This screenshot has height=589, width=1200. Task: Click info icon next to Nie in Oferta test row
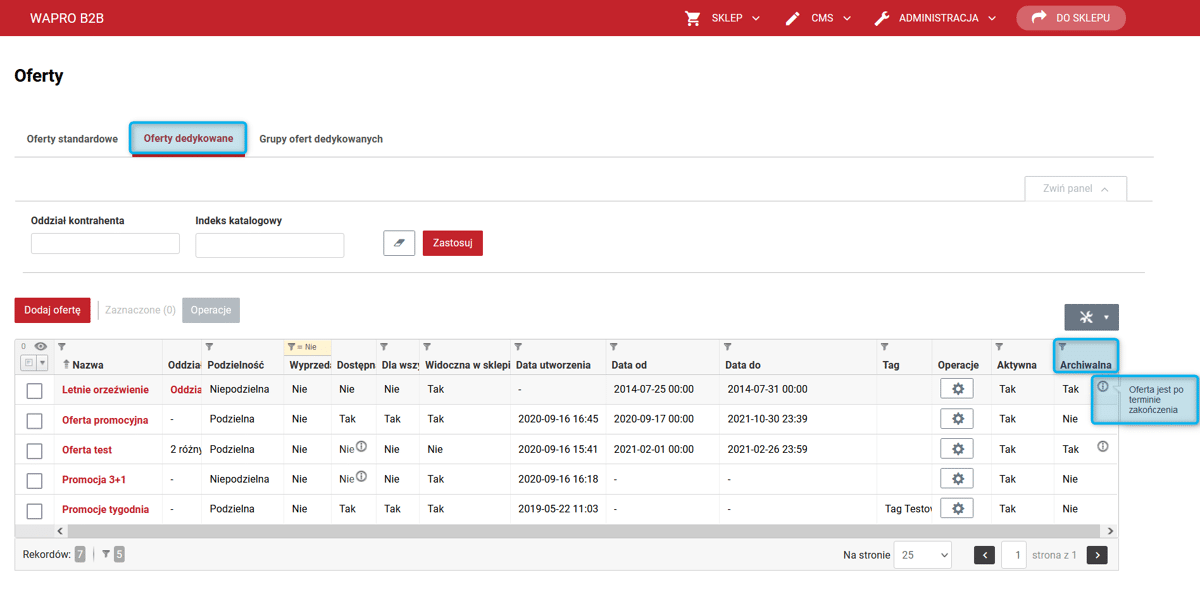coord(361,447)
